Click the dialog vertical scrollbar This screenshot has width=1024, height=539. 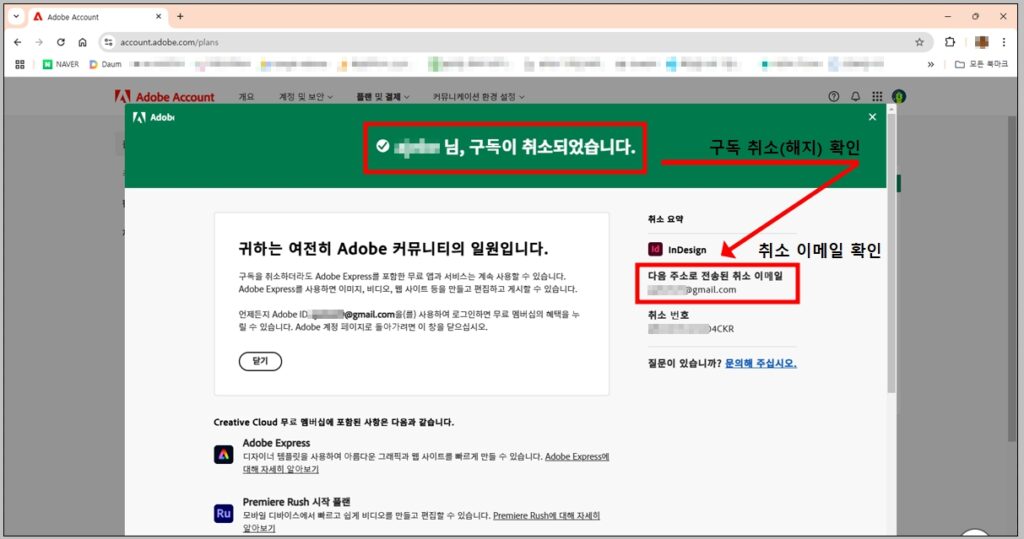pyautogui.click(x=891, y=252)
